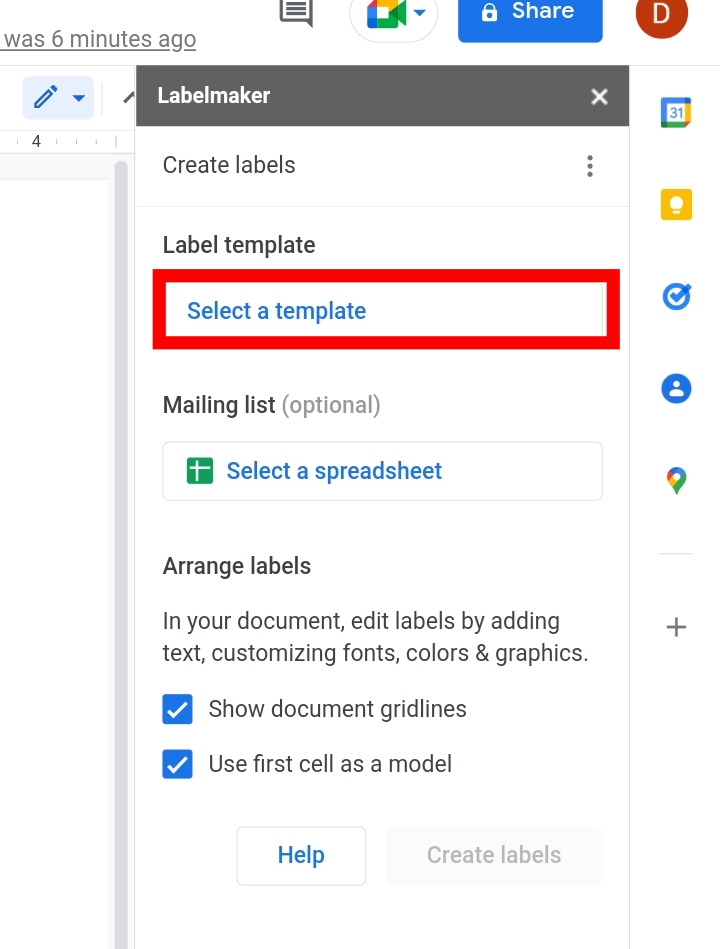
Task: Open Google Tasks checkmark icon
Action: (676, 297)
